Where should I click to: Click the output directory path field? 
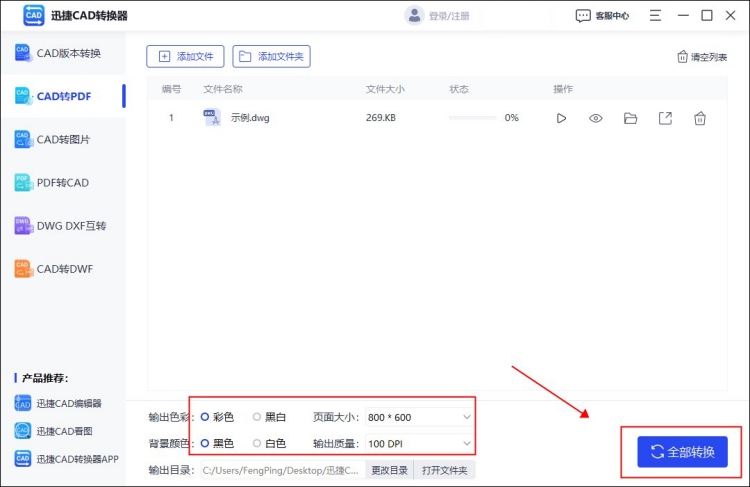click(283, 470)
